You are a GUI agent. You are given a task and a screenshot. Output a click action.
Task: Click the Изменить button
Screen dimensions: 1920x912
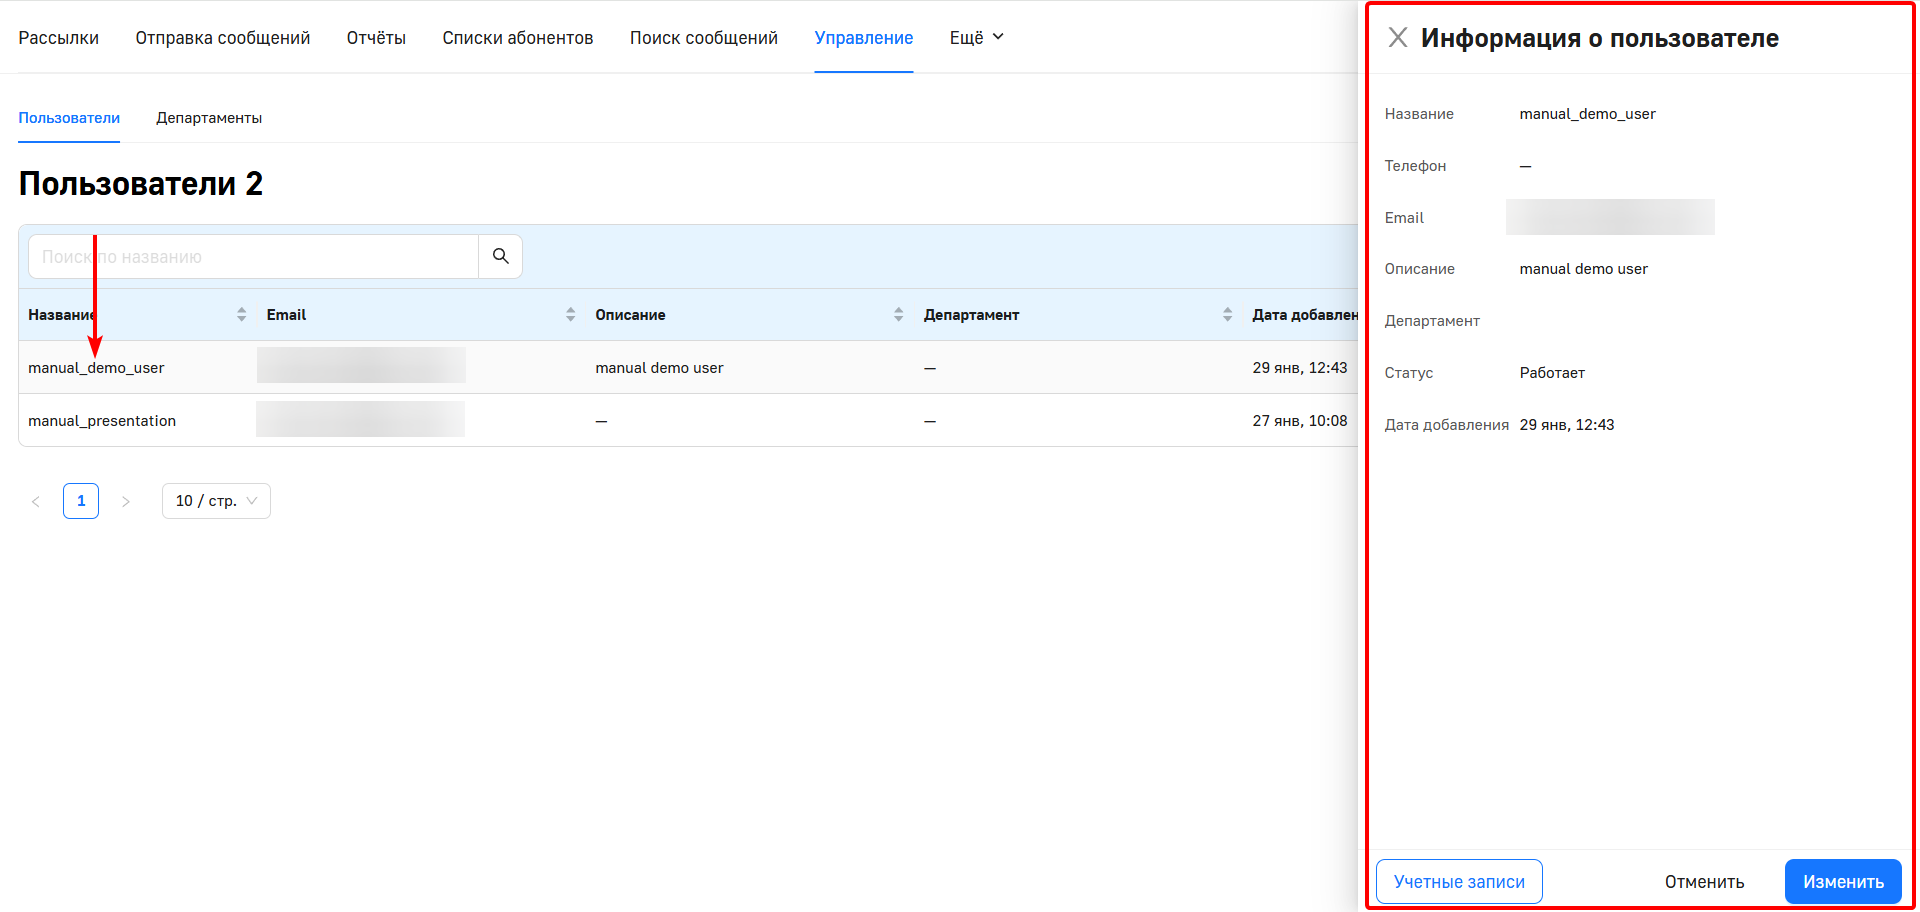(1842, 882)
